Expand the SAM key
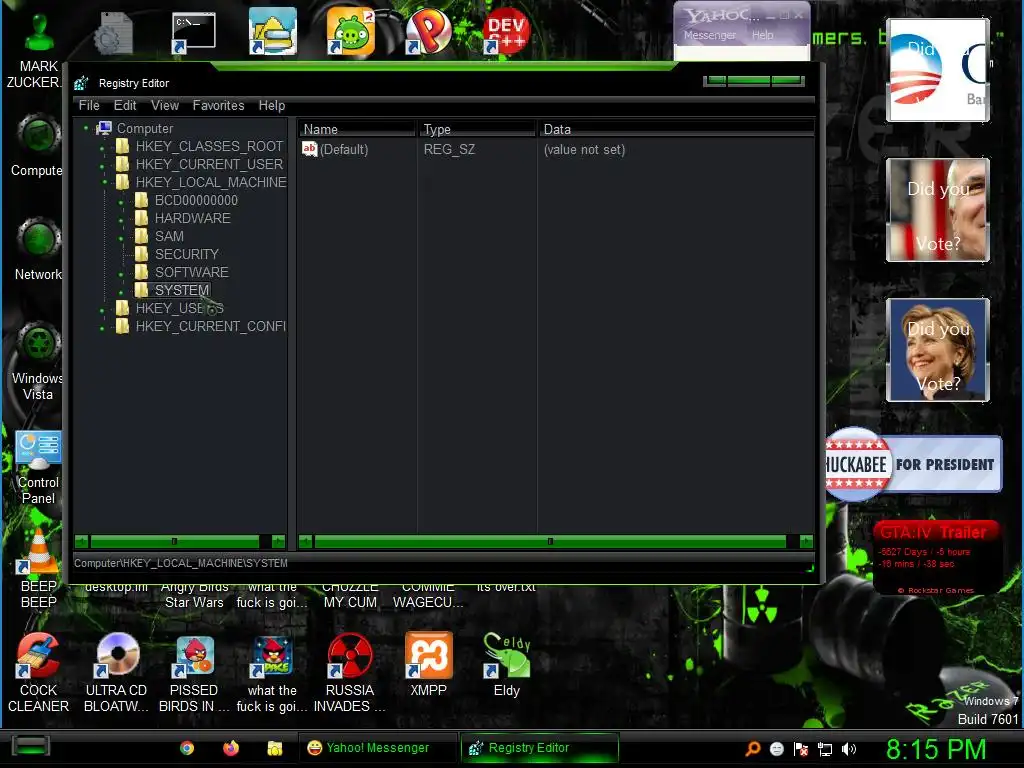Screen dimensions: 1024x768 tap(121, 239)
